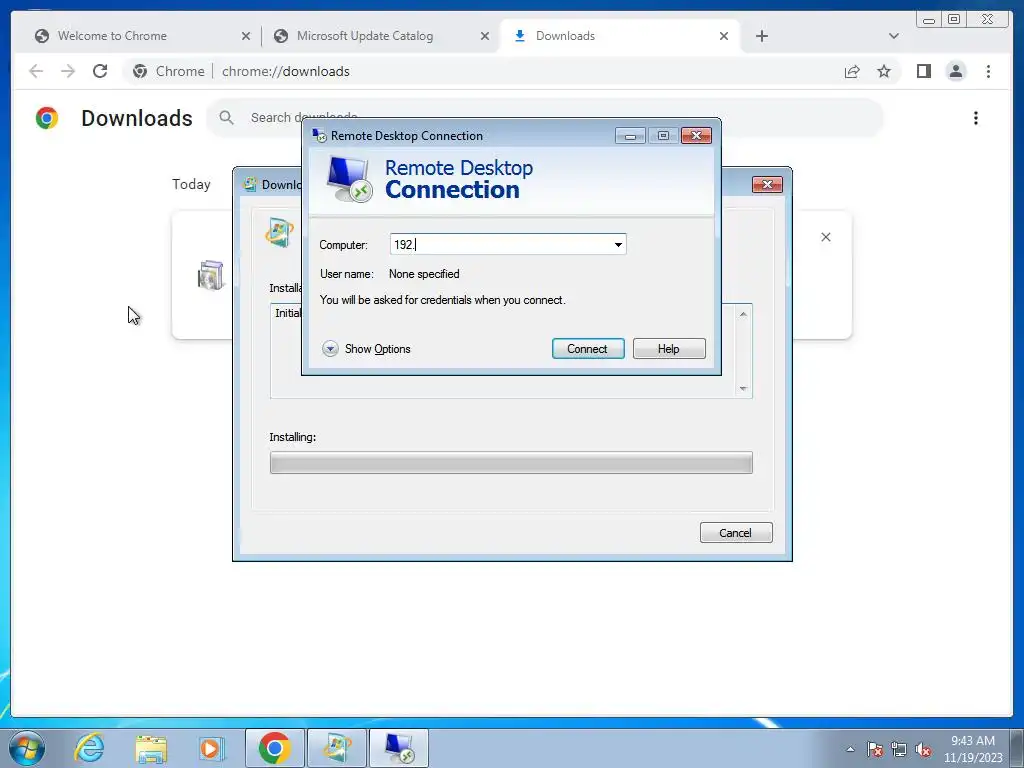Click the downloaded file icon thumbnail
Image resolution: width=1024 pixels, height=768 pixels.
click(x=210, y=275)
